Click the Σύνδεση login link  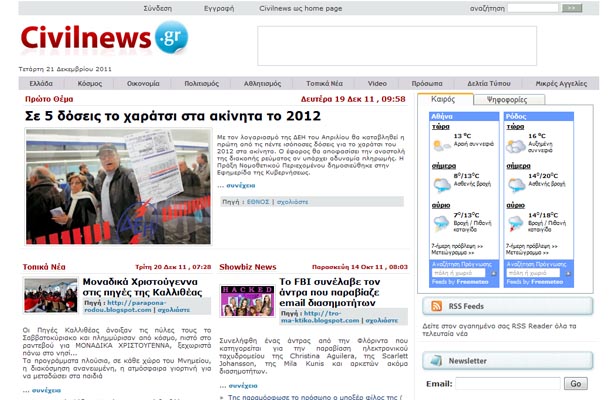(158, 7)
